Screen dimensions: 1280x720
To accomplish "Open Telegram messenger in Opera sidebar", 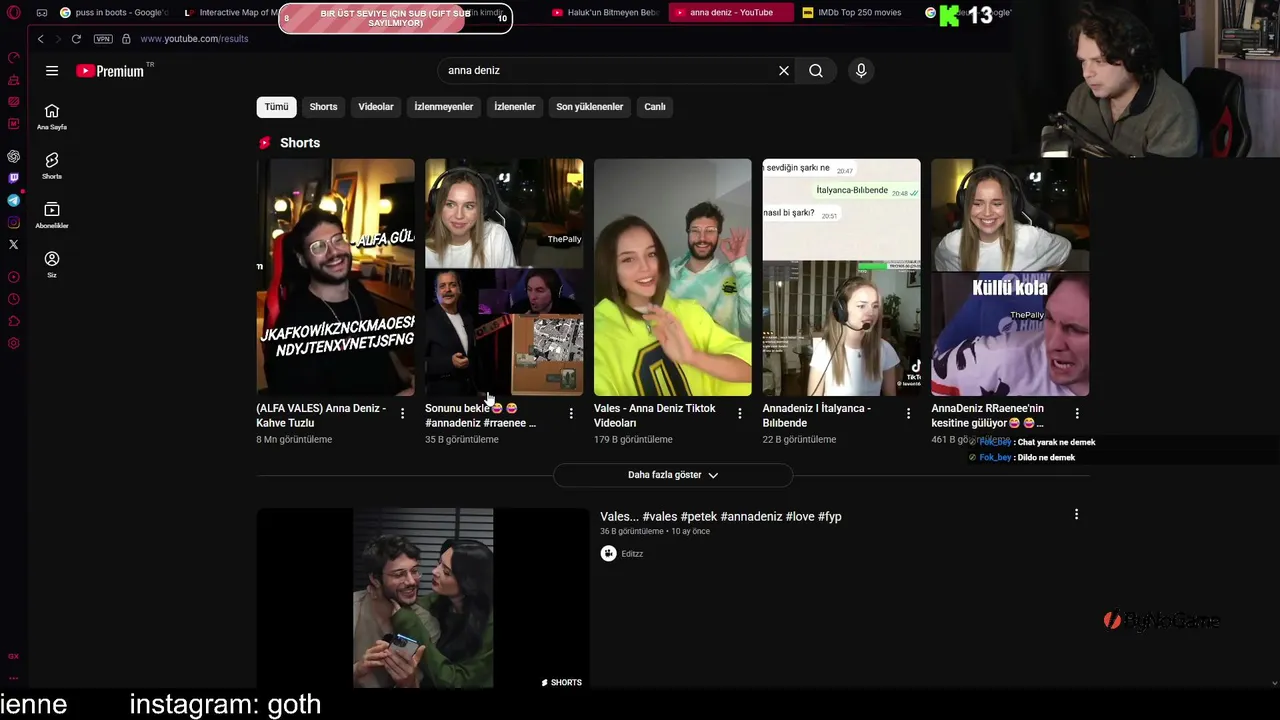I will tap(13, 200).
